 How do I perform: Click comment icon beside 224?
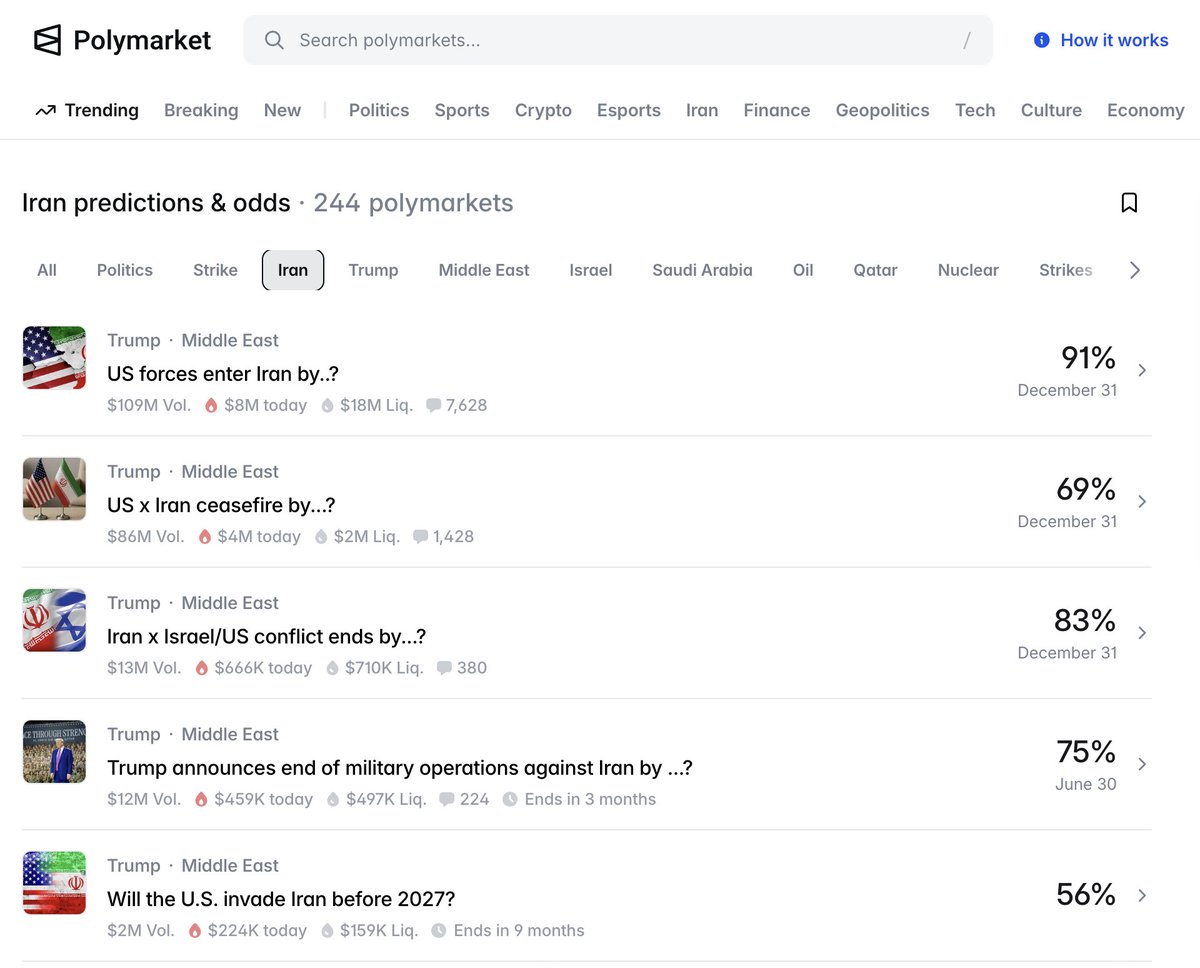click(x=447, y=799)
